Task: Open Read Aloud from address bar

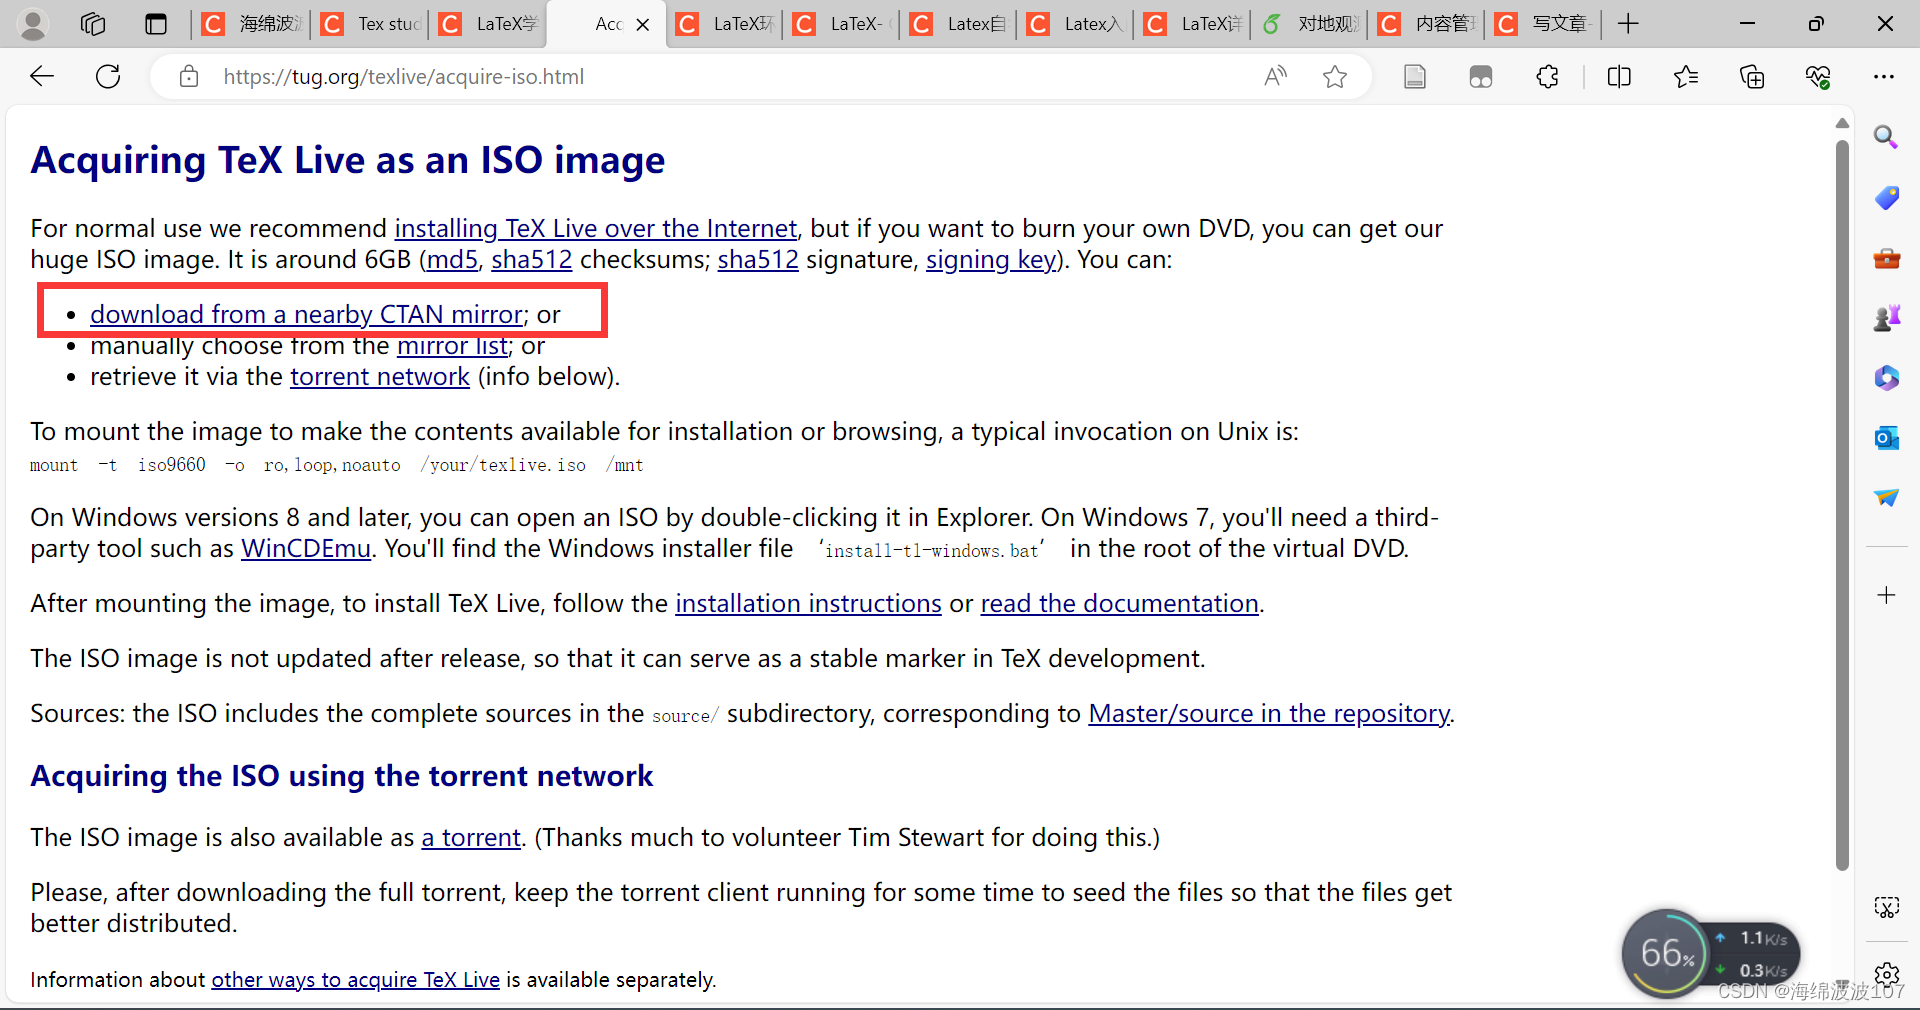Action: tap(1275, 76)
